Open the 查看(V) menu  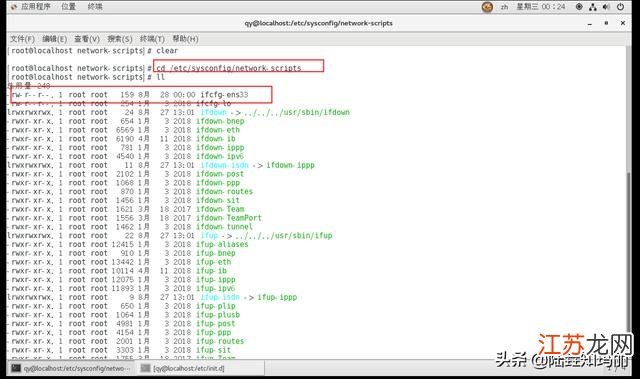[x=87, y=39]
